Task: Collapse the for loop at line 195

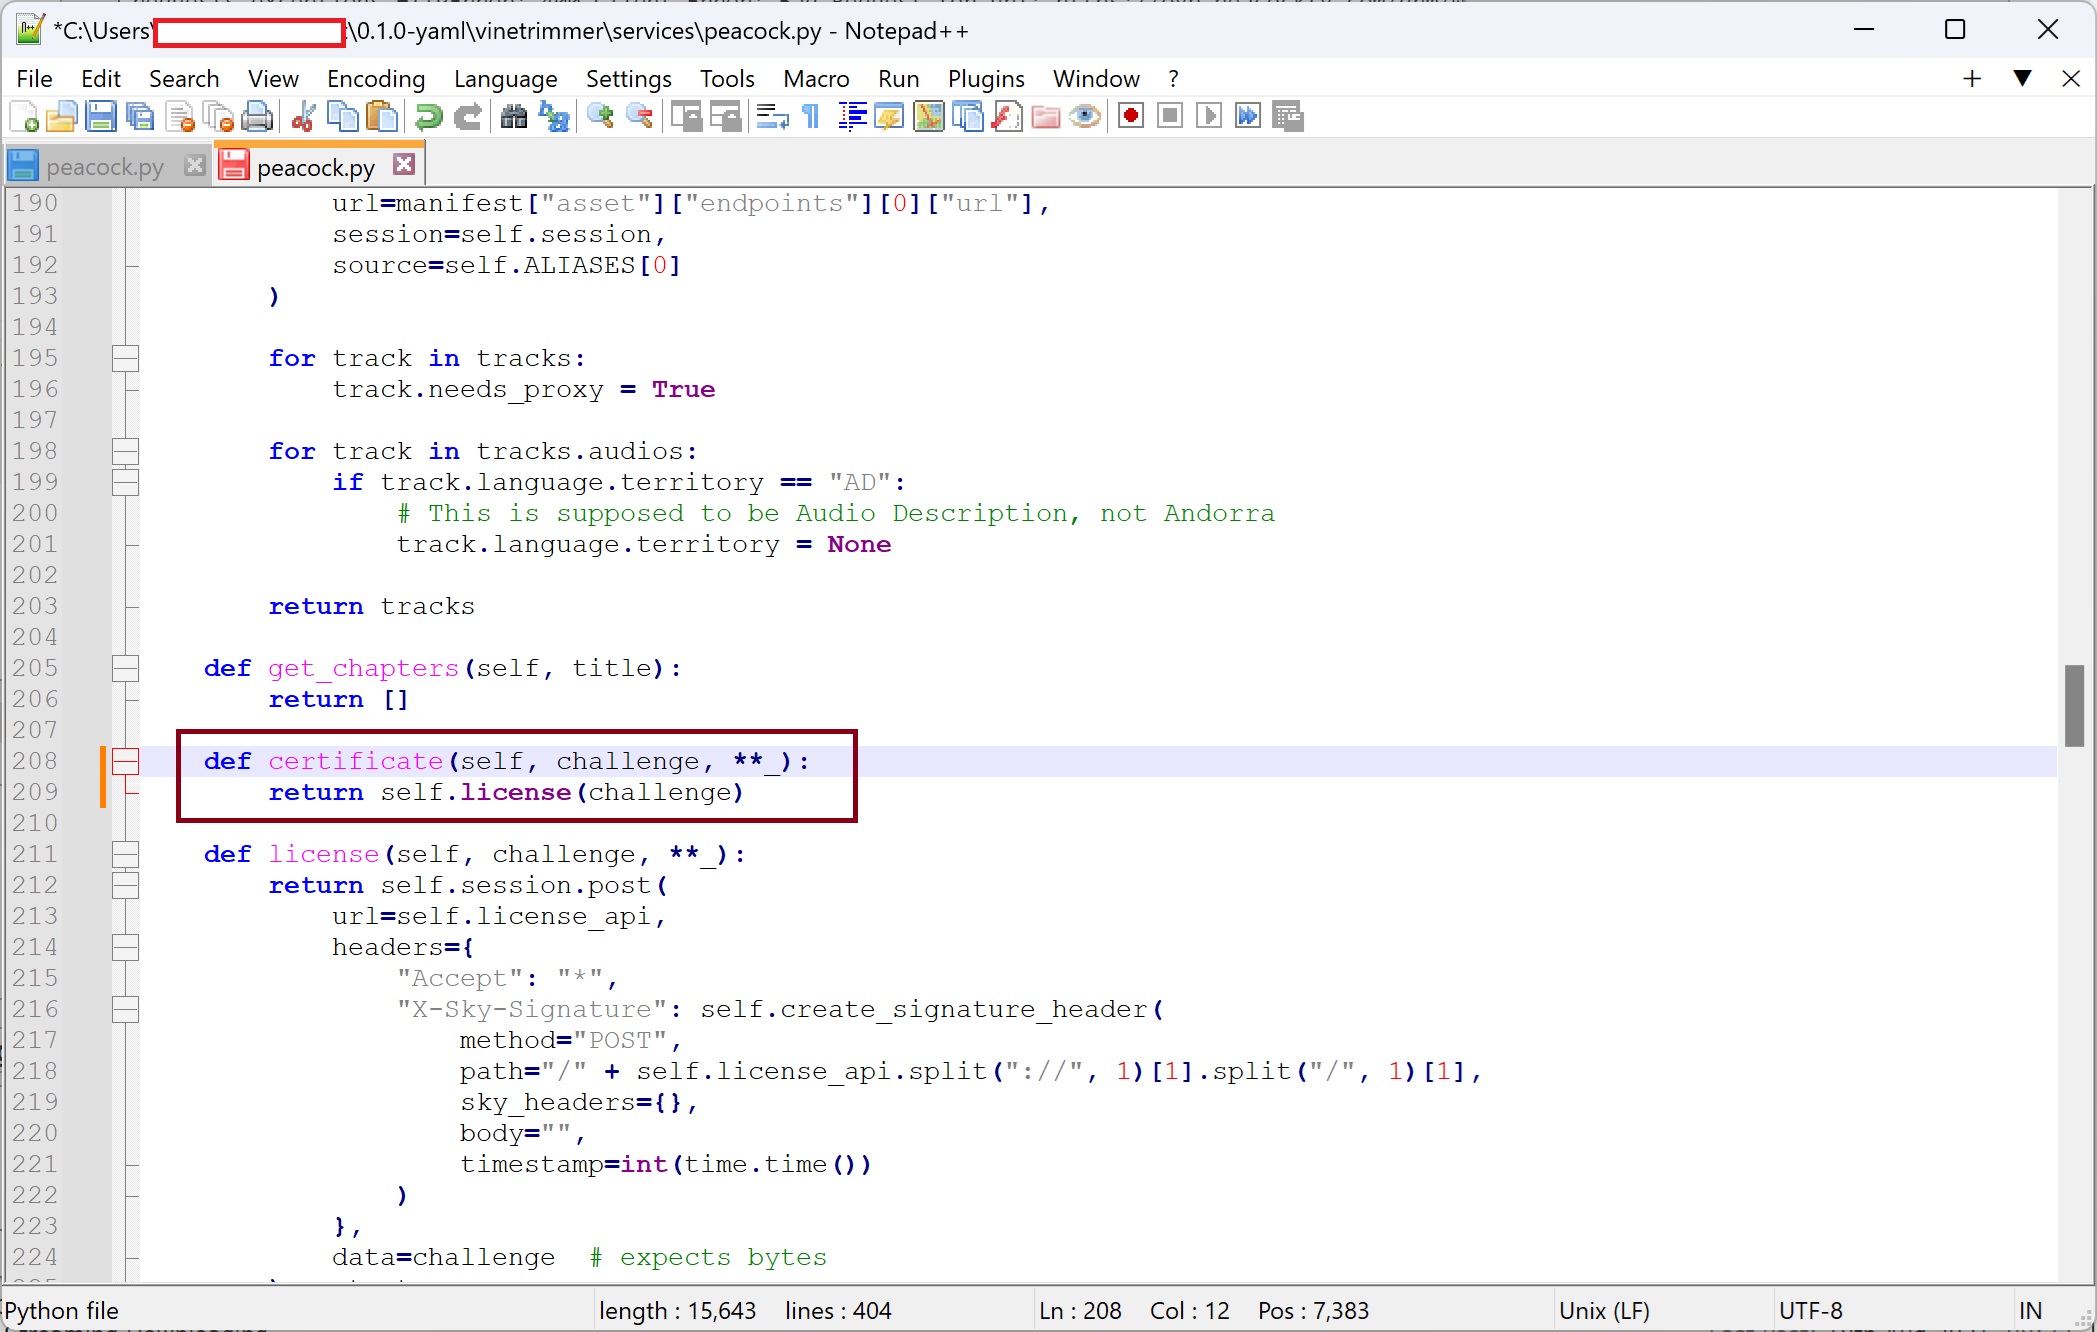Action: point(125,359)
